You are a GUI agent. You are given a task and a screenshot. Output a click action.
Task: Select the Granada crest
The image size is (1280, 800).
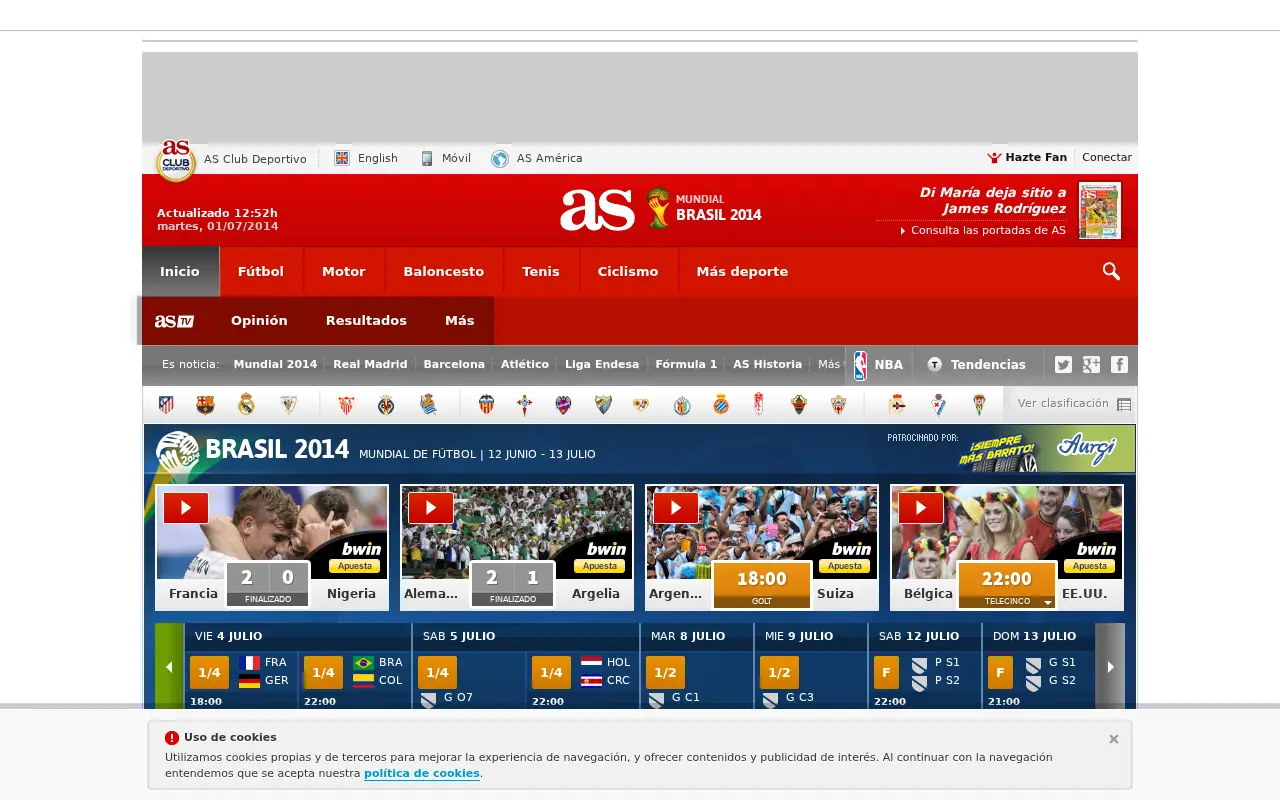759,404
